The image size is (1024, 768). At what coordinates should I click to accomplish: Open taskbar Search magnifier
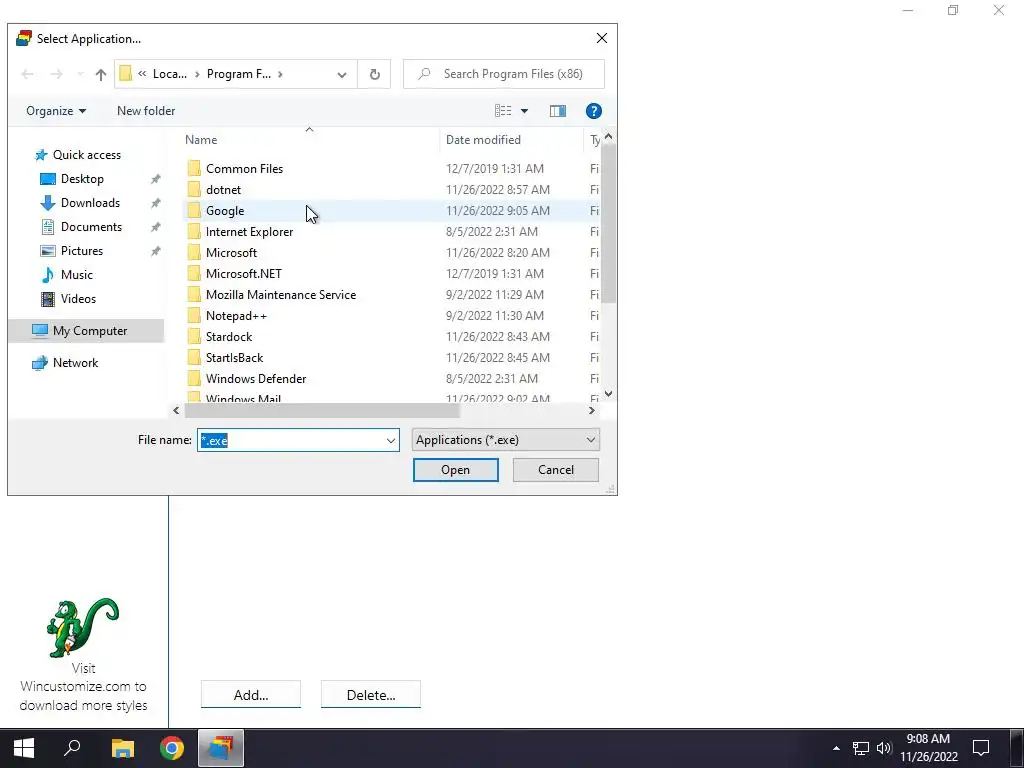72,748
